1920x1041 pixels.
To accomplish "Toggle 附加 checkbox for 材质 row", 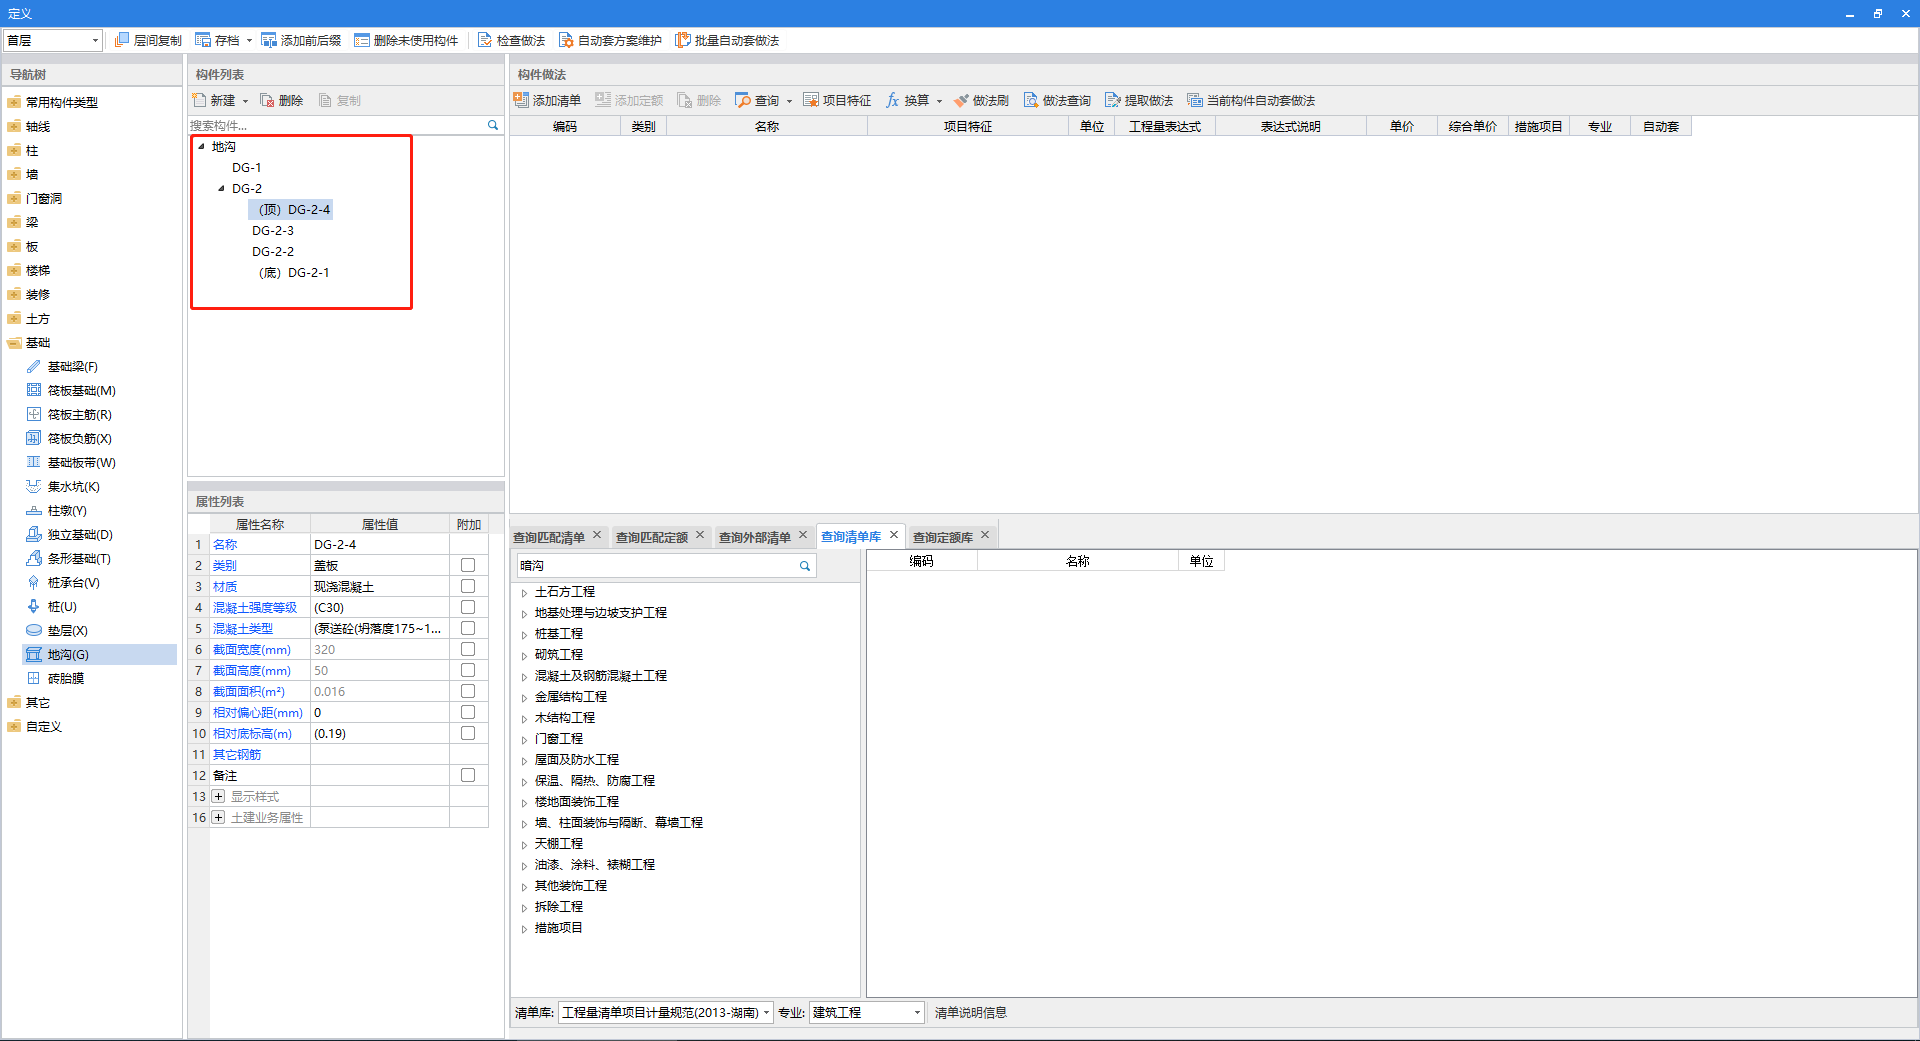I will click(x=468, y=586).
